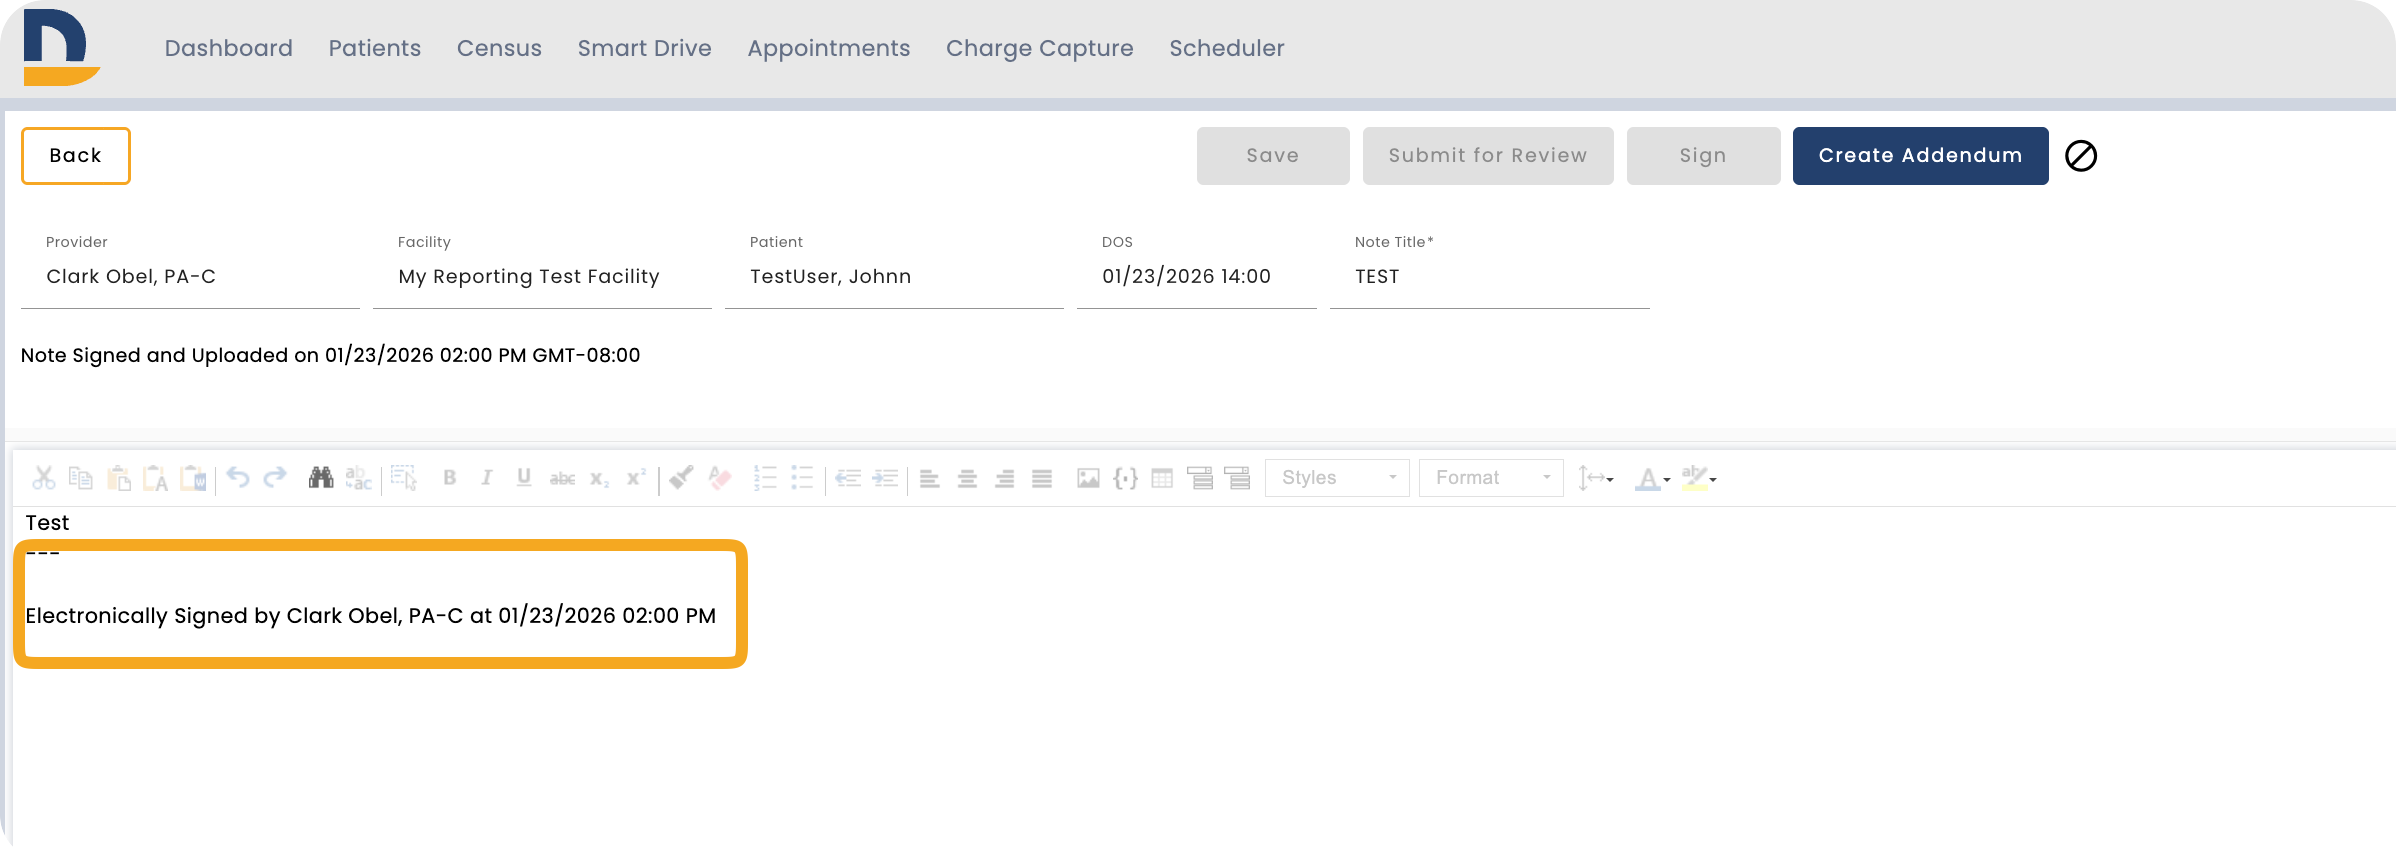Click the circle-slash icon beside Create Addendum
This screenshot has width=2396, height=860.
2081,156
